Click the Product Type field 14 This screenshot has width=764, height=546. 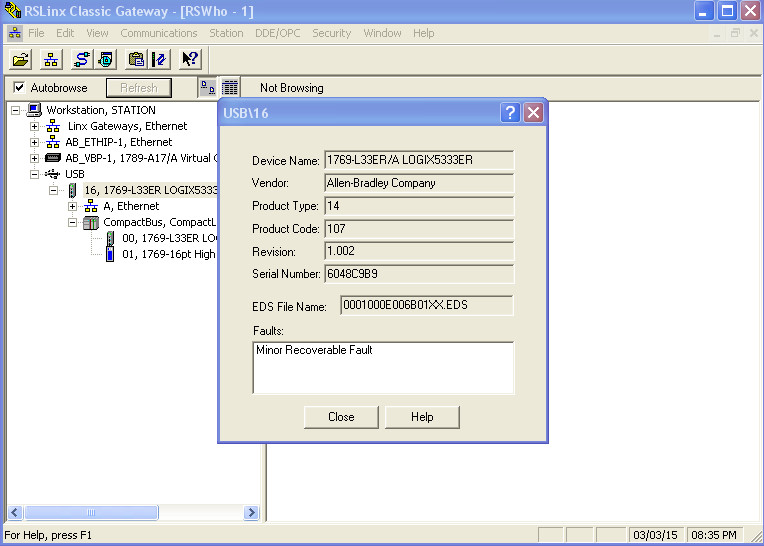[419, 206]
